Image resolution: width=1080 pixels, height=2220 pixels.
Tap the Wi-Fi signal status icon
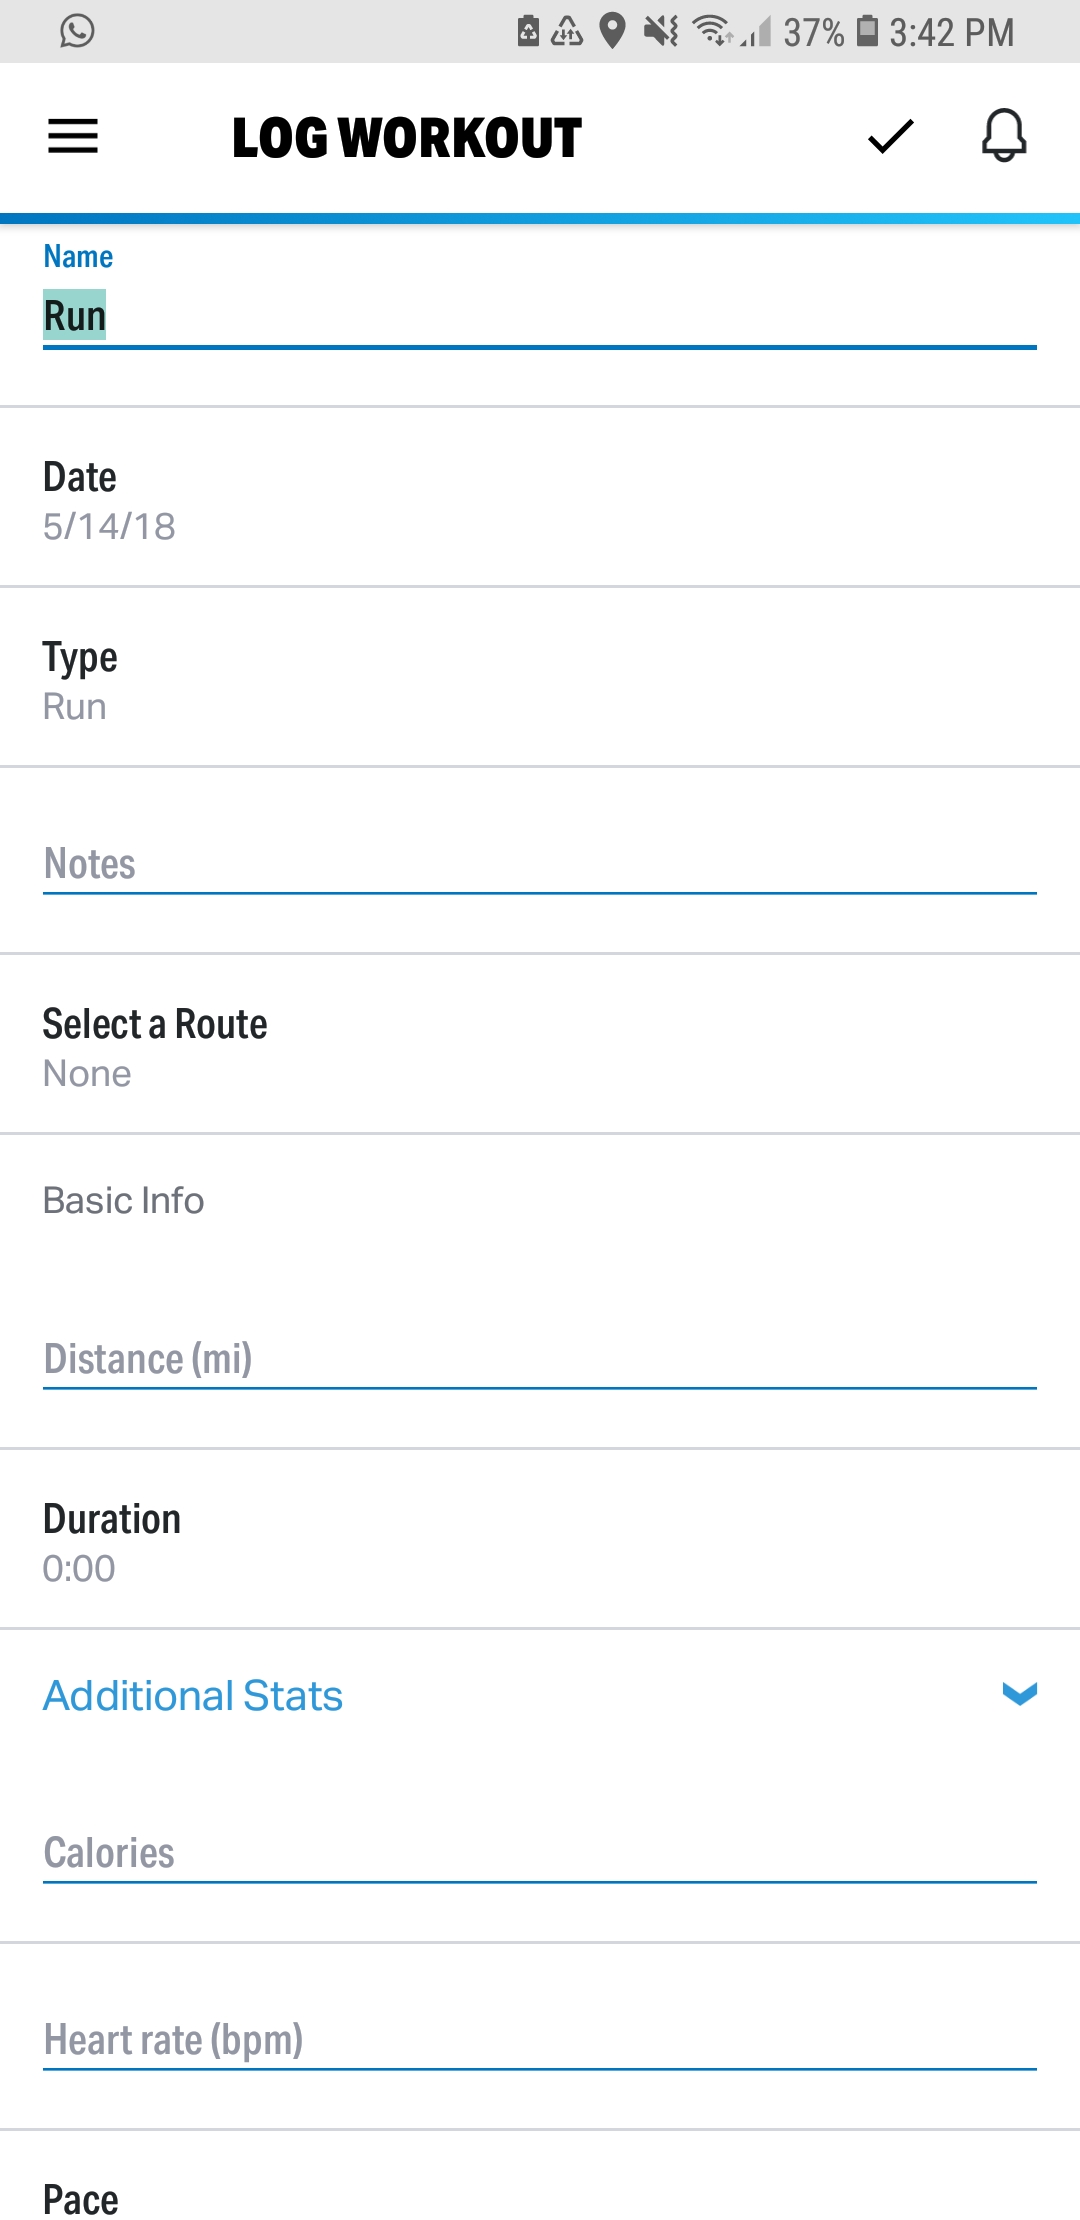click(712, 31)
